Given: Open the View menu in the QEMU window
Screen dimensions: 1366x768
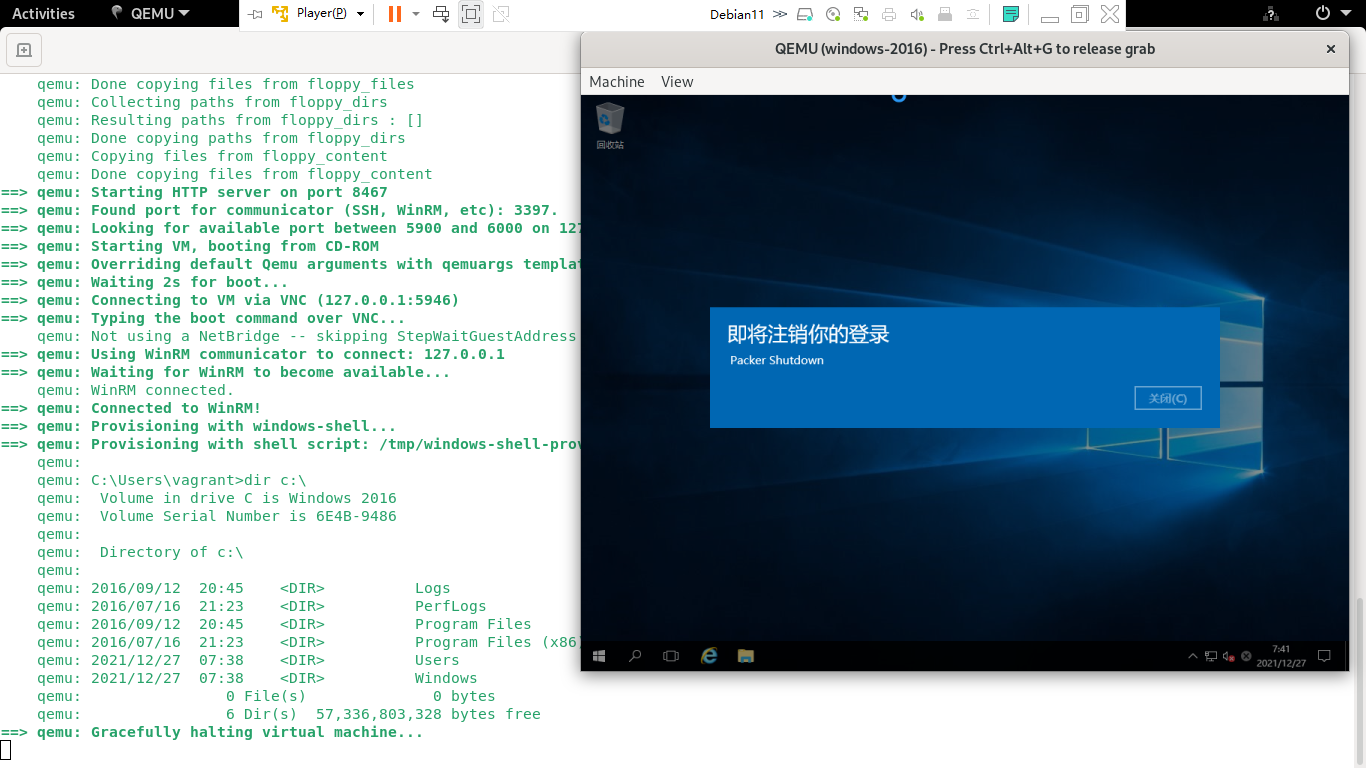Looking at the screenshot, I should [676, 81].
